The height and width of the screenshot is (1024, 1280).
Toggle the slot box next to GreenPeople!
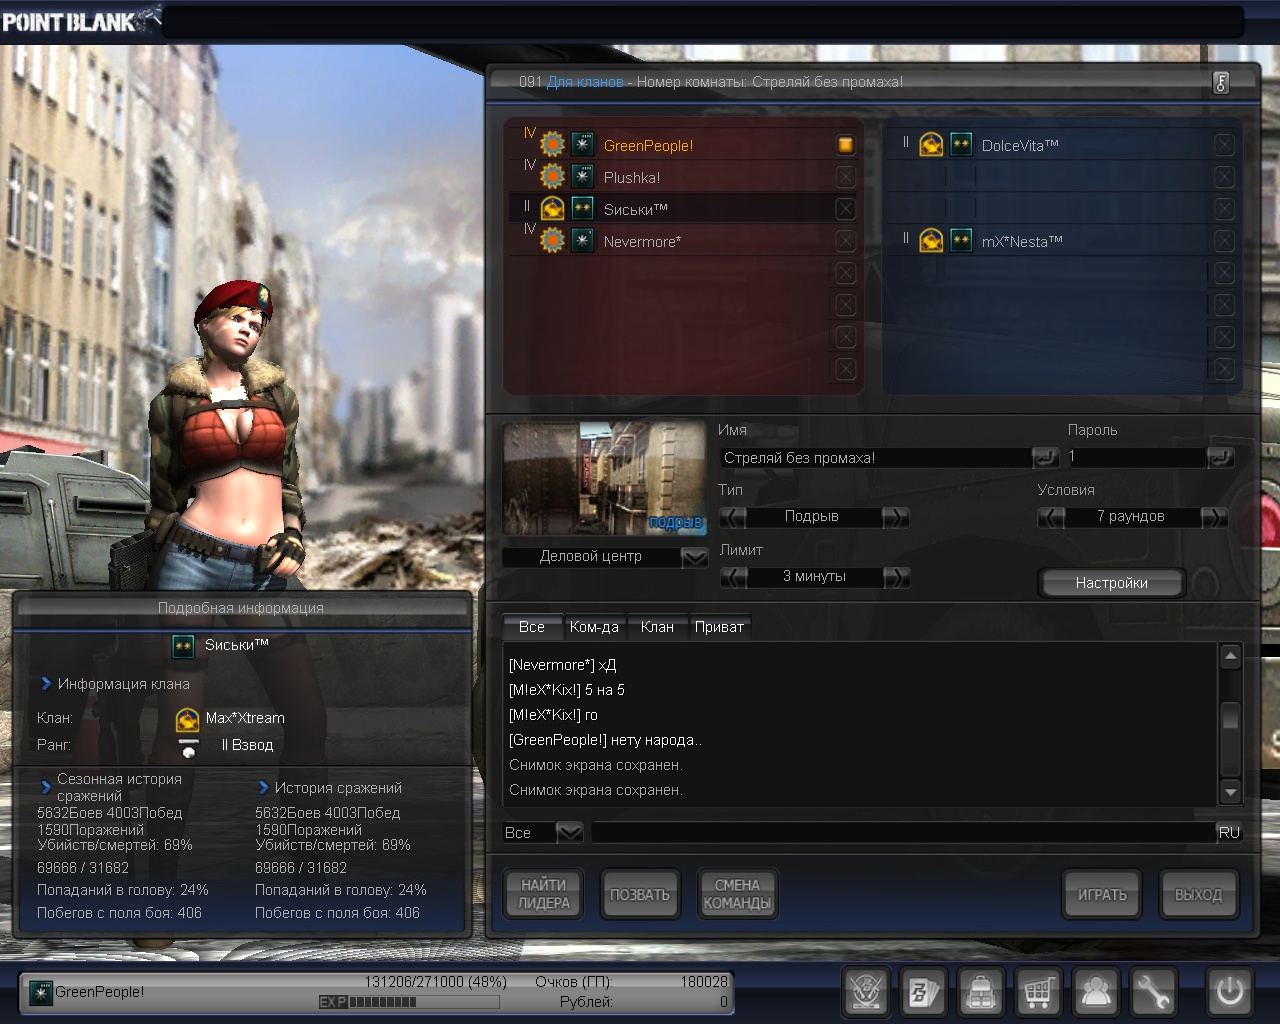click(x=845, y=145)
